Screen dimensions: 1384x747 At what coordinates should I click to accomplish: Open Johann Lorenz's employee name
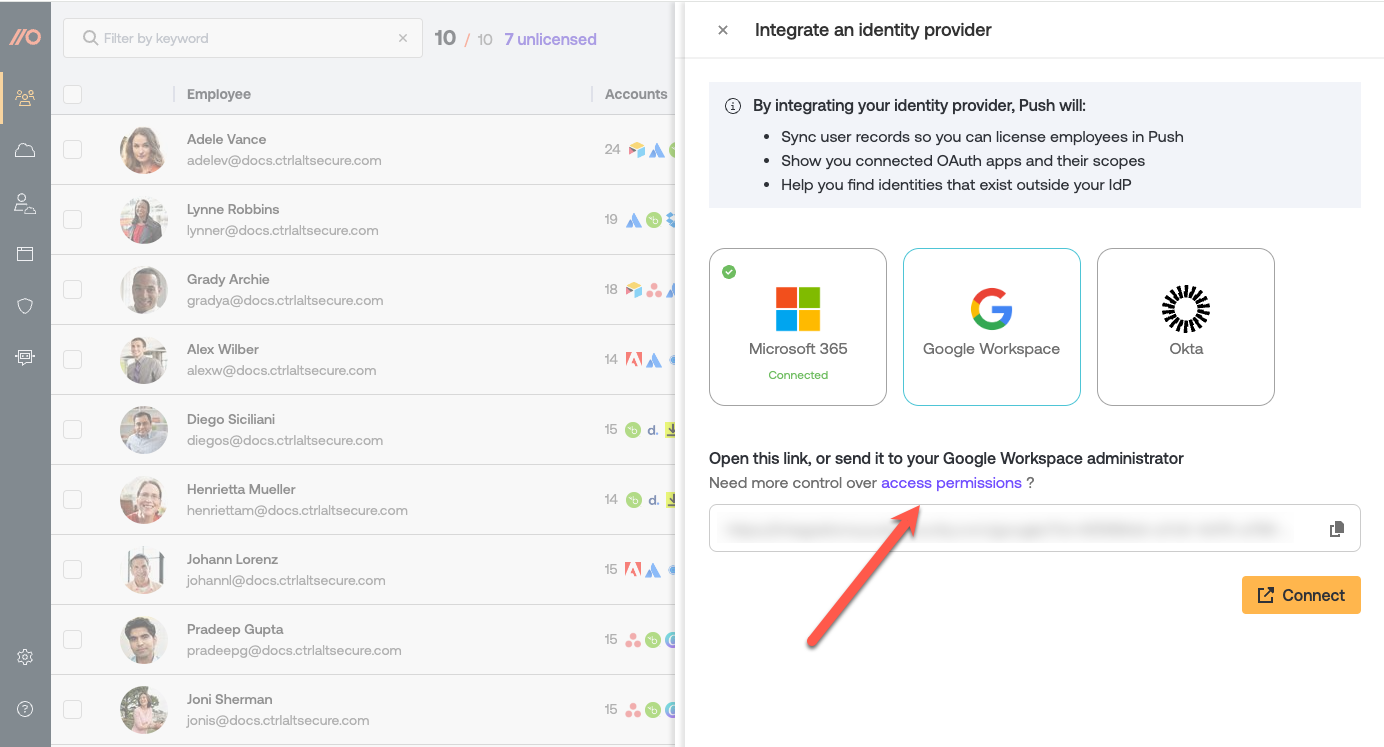pos(232,559)
